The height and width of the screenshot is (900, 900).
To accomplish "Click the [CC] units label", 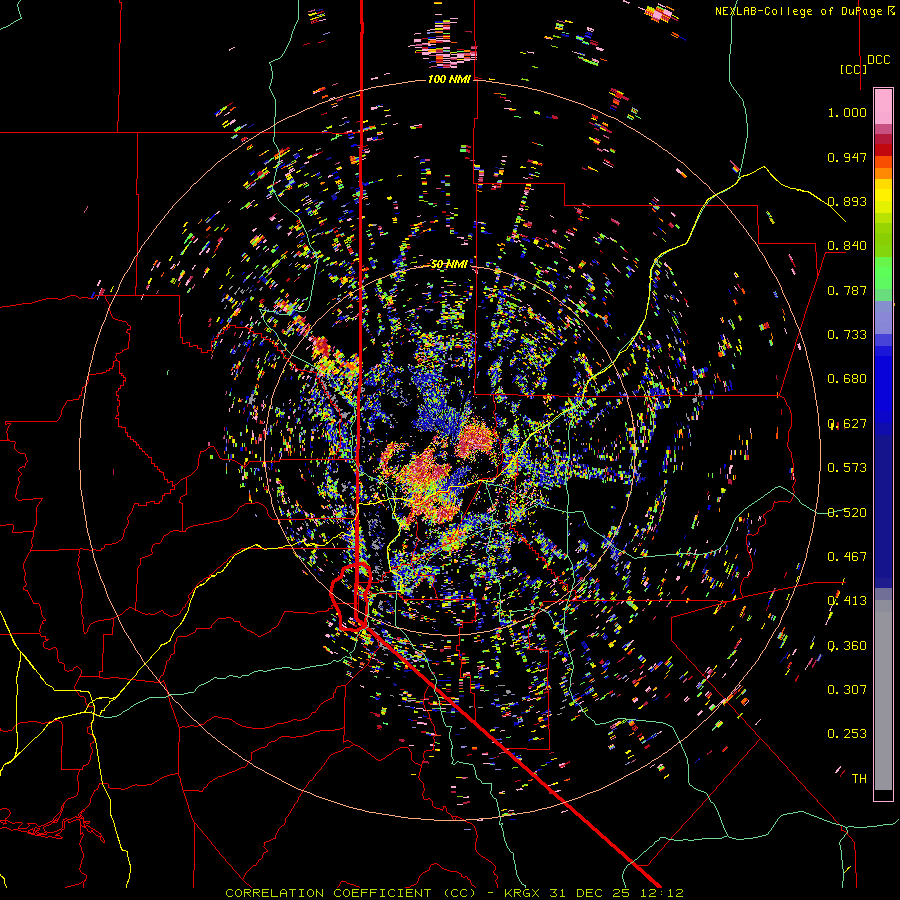I will 853,69.
